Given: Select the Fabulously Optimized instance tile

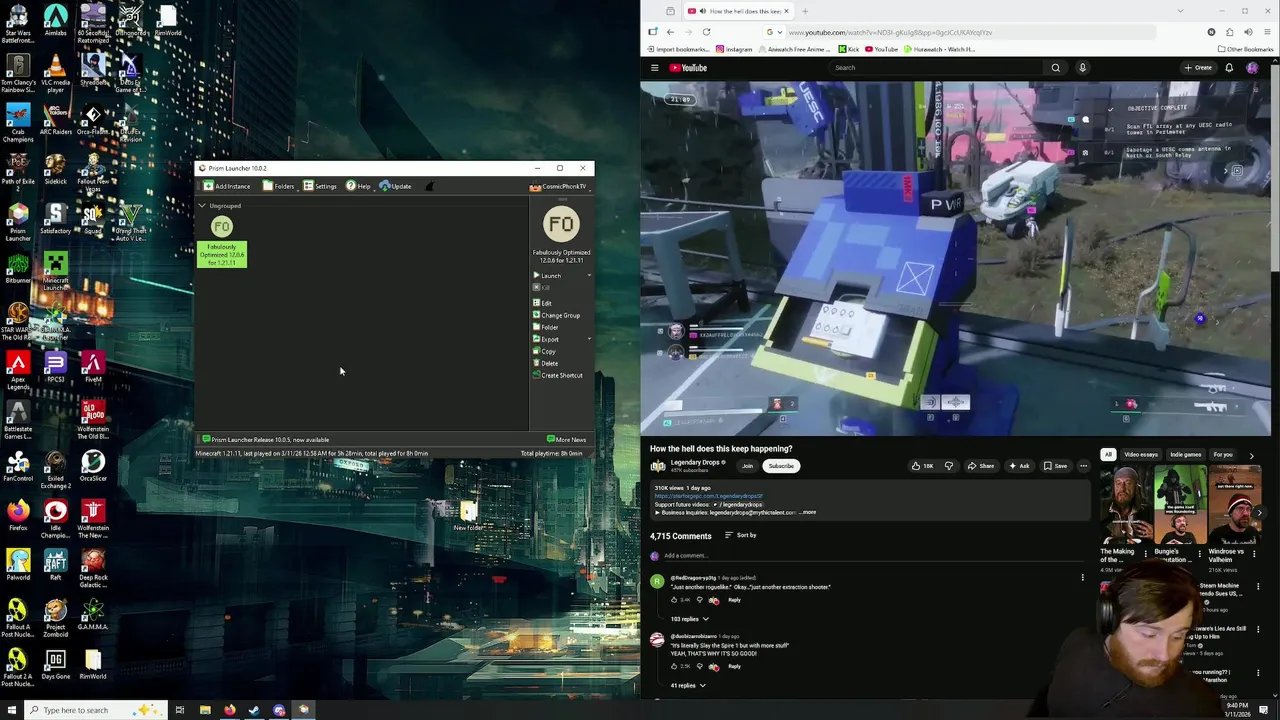Looking at the screenshot, I should [x=222, y=241].
